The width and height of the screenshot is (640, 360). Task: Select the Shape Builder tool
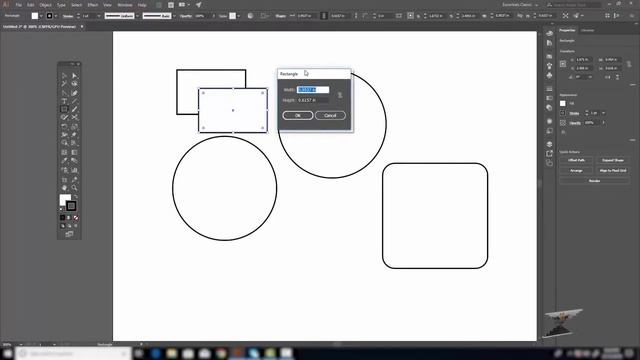[x=64, y=143]
